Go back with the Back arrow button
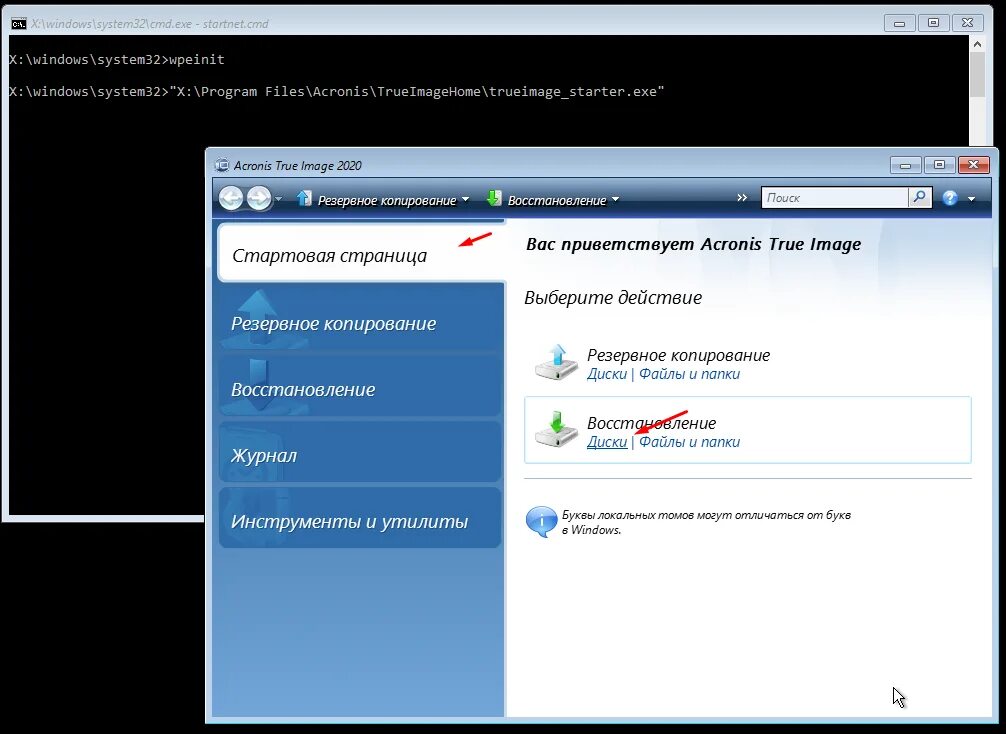This screenshot has width=1006, height=734. click(231, 198)
